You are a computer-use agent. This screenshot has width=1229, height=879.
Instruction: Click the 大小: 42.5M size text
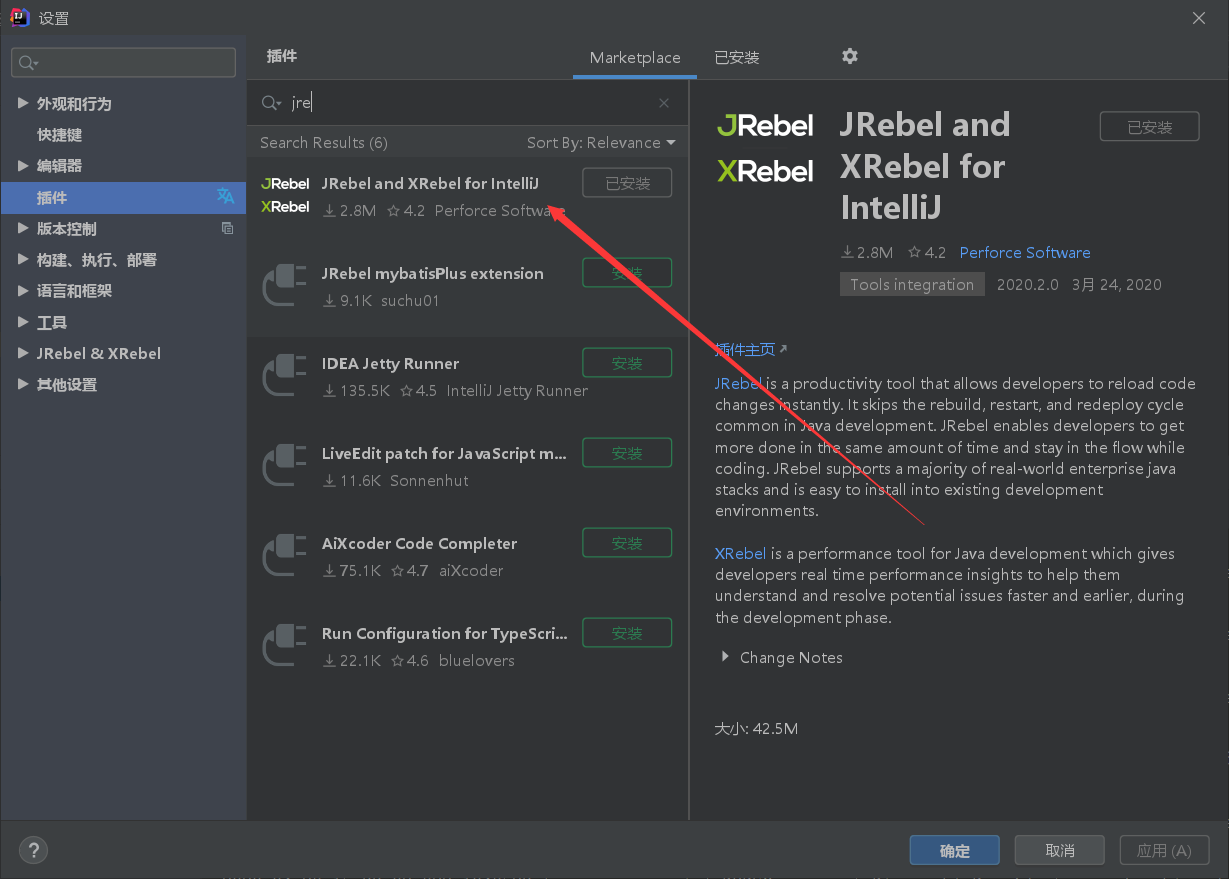[756, 728]
